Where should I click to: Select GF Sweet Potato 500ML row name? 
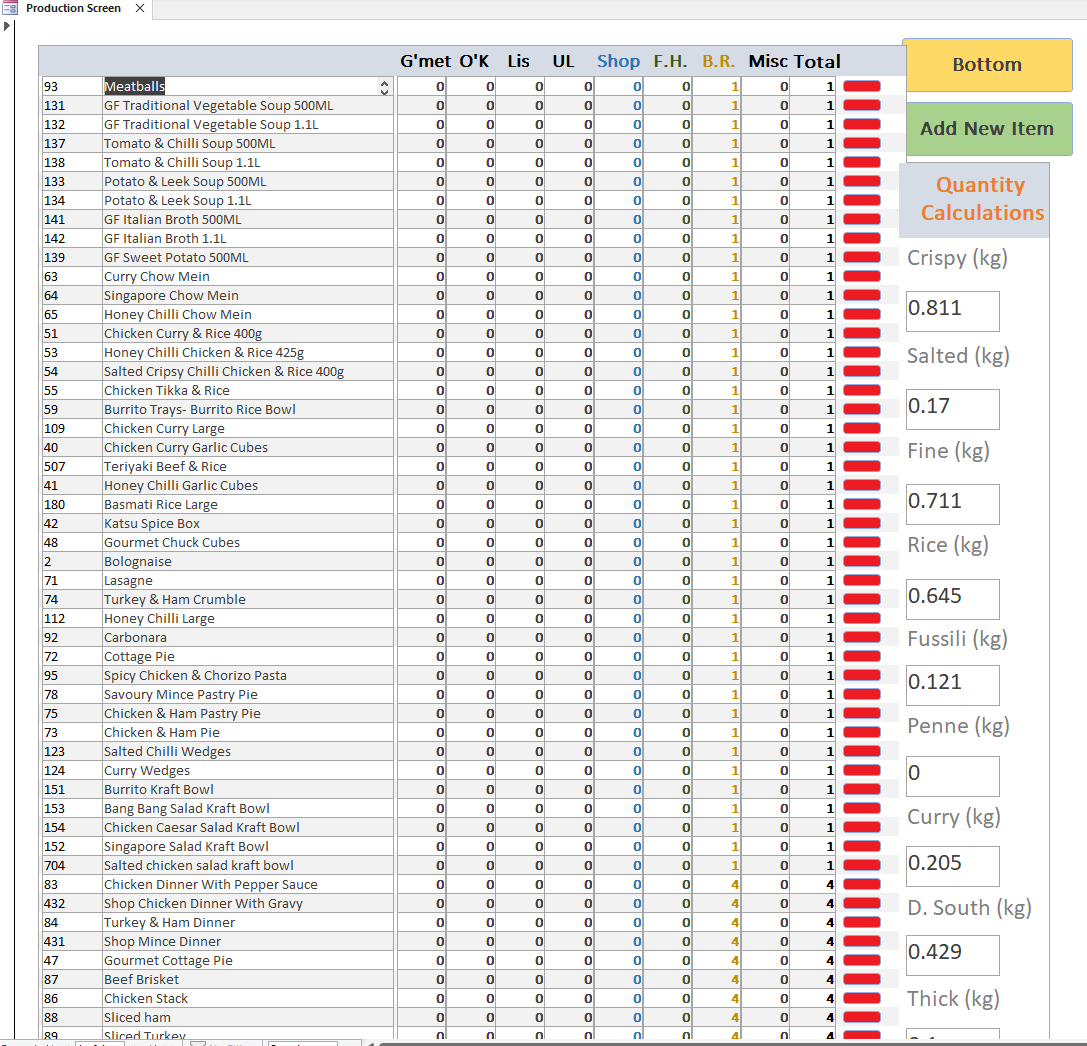247,258
